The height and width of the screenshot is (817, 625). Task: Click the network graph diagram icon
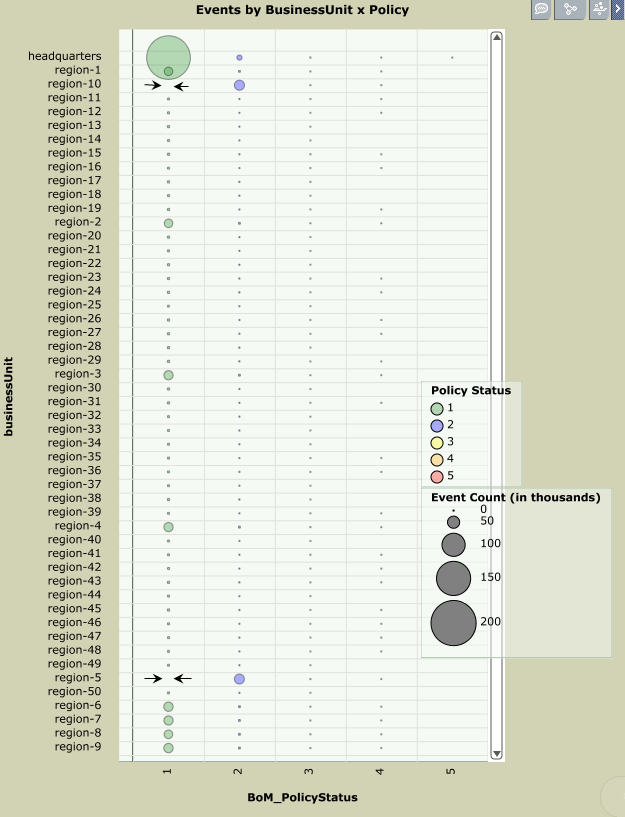pyautogui.click(x=570, y=9)
